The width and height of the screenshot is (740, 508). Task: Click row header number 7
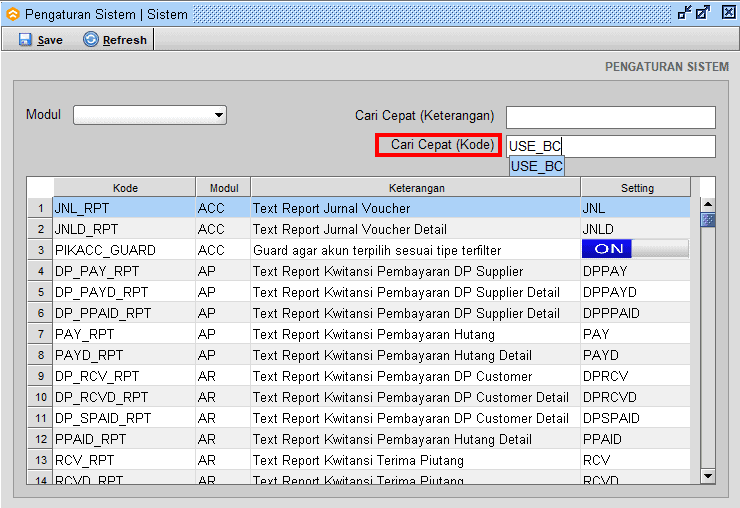pos(40,334)
